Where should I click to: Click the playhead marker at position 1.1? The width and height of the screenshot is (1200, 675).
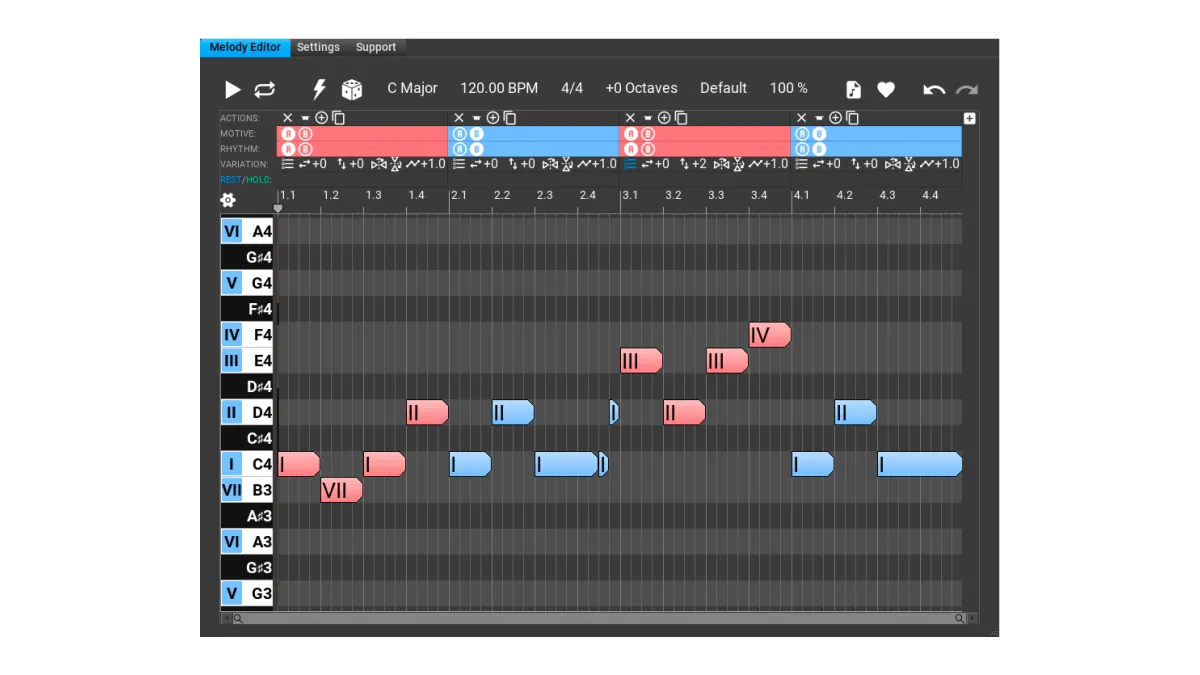278,208
